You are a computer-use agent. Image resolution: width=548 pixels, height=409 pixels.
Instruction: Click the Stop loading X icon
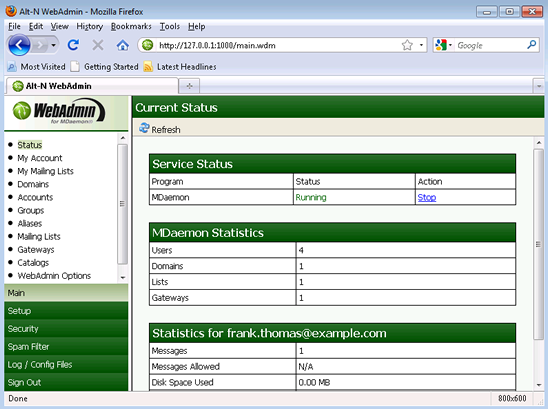[x=98, y=45]
